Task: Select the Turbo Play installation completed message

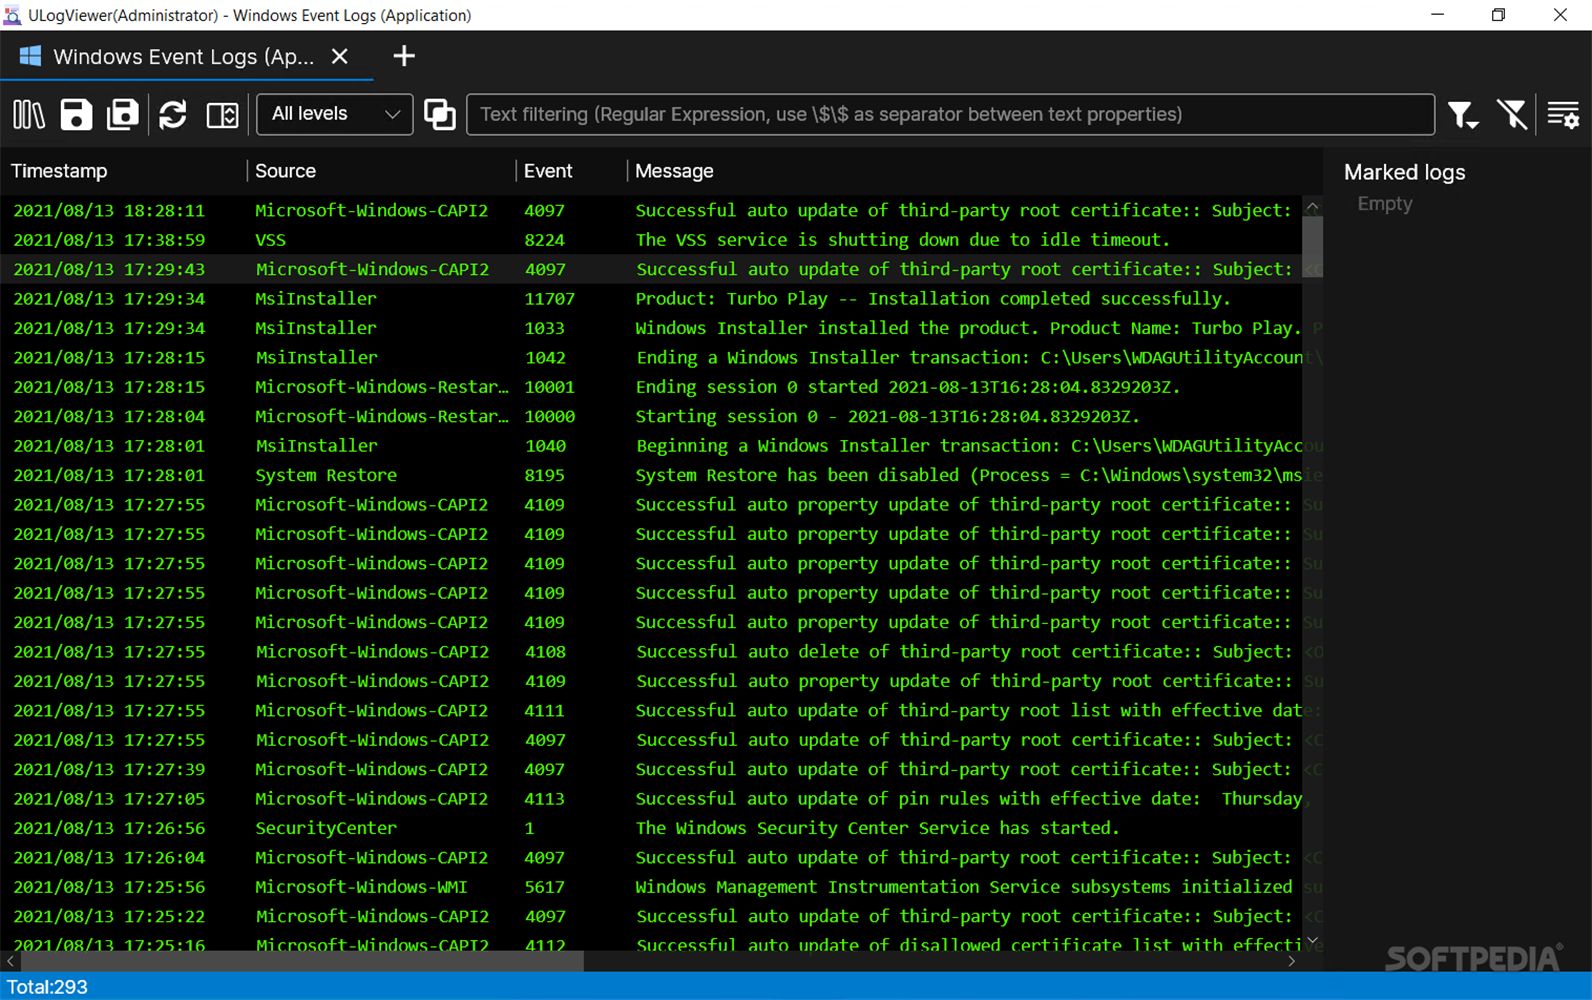Action: coord(933,299)
